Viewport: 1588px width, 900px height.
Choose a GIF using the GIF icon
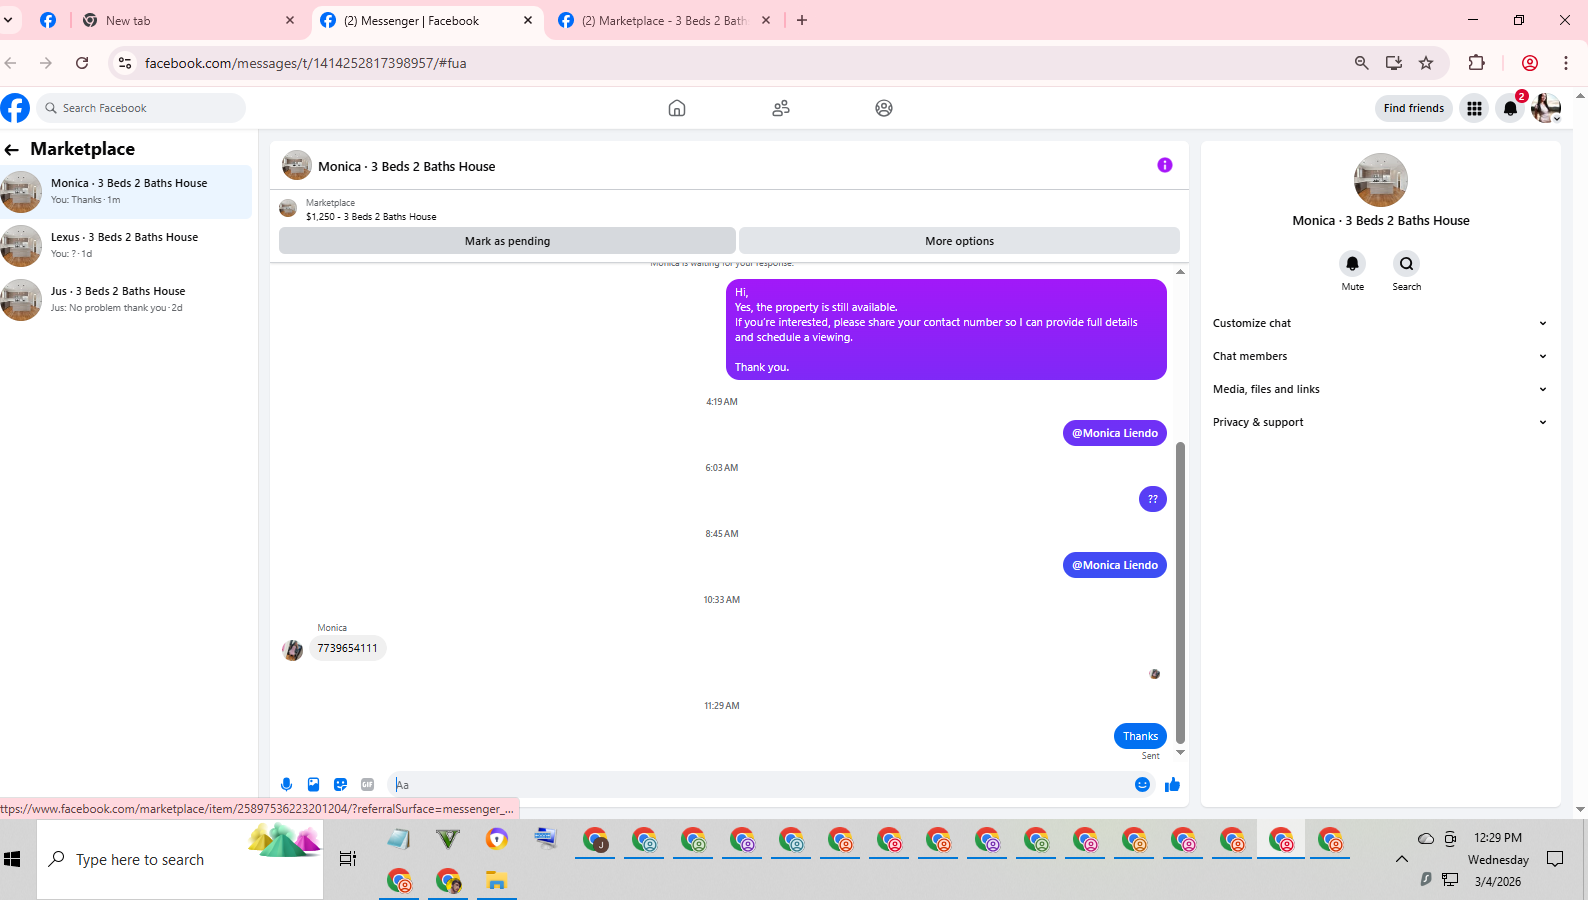(368, 785)
